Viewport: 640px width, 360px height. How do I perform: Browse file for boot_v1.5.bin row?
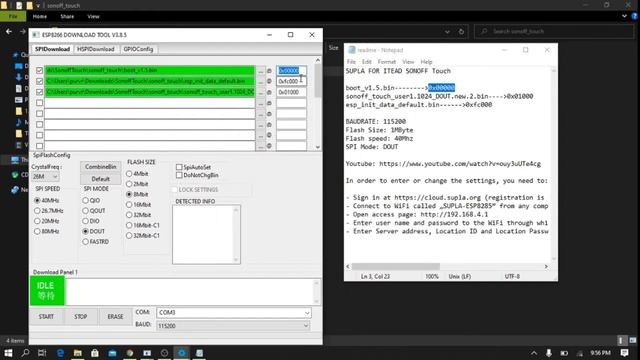261,71
